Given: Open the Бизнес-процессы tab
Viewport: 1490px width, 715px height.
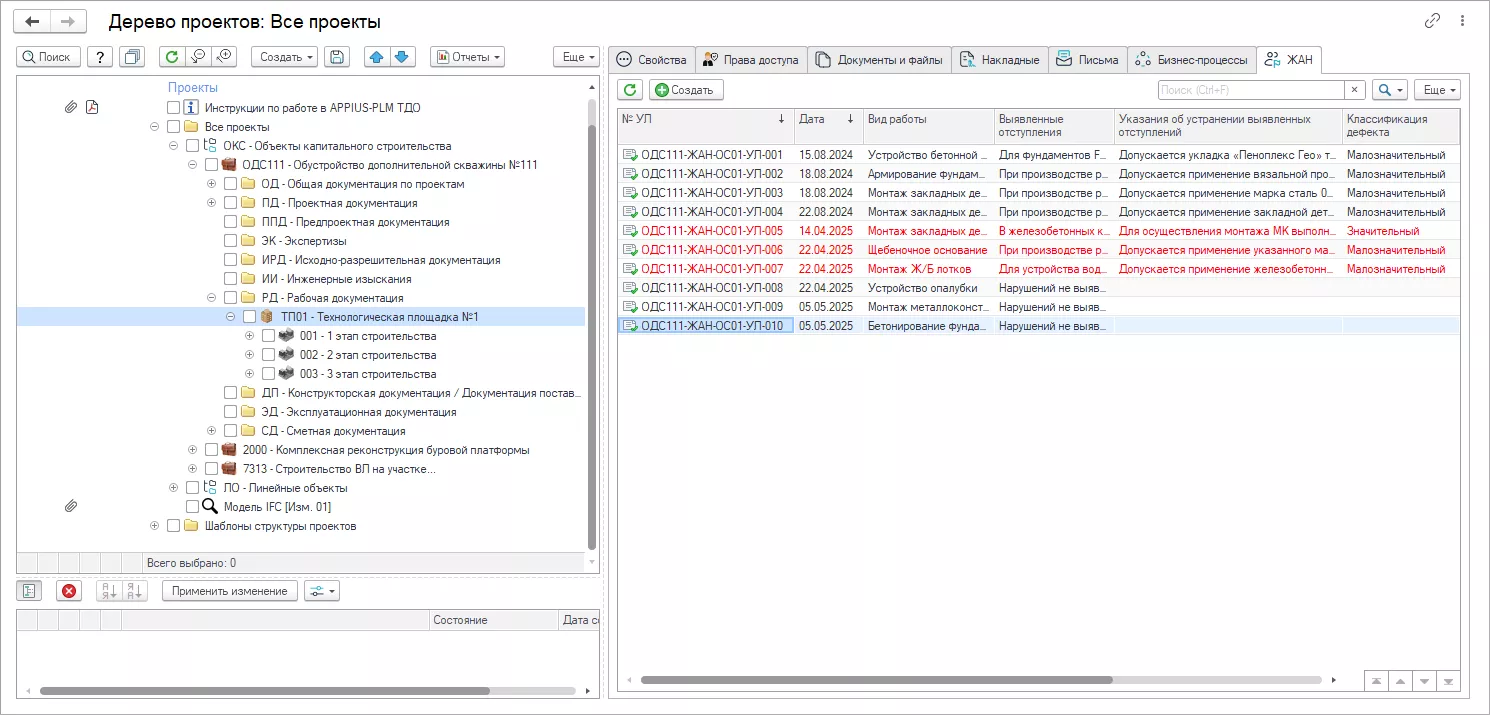Looking at the screenshot, I should [x=1191, y=60].
